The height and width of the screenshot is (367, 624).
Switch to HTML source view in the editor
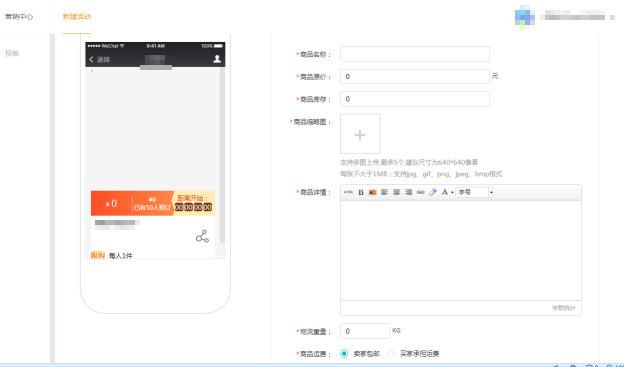coord(348,192)
